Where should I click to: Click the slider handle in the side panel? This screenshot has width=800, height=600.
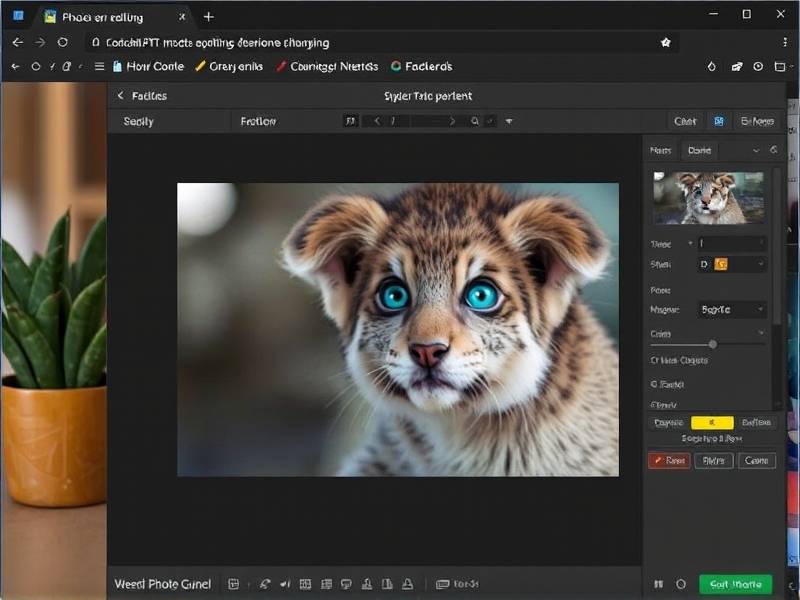tap(712, 344)
